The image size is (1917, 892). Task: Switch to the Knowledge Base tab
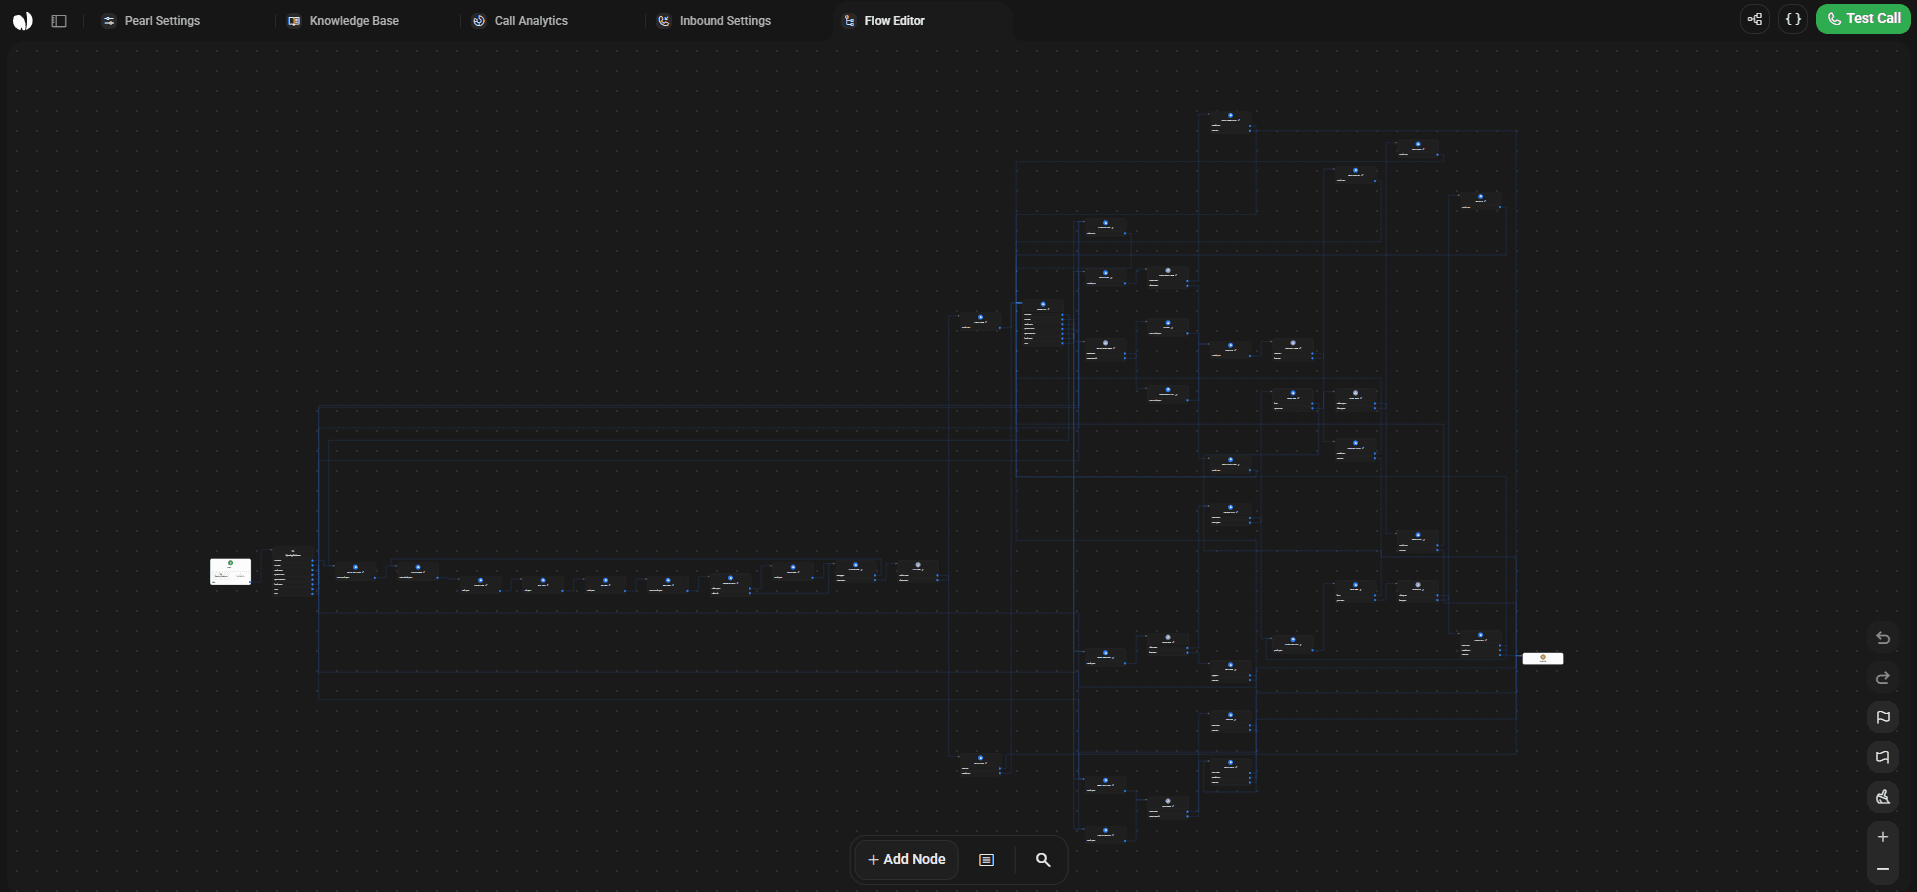[343, 21]
